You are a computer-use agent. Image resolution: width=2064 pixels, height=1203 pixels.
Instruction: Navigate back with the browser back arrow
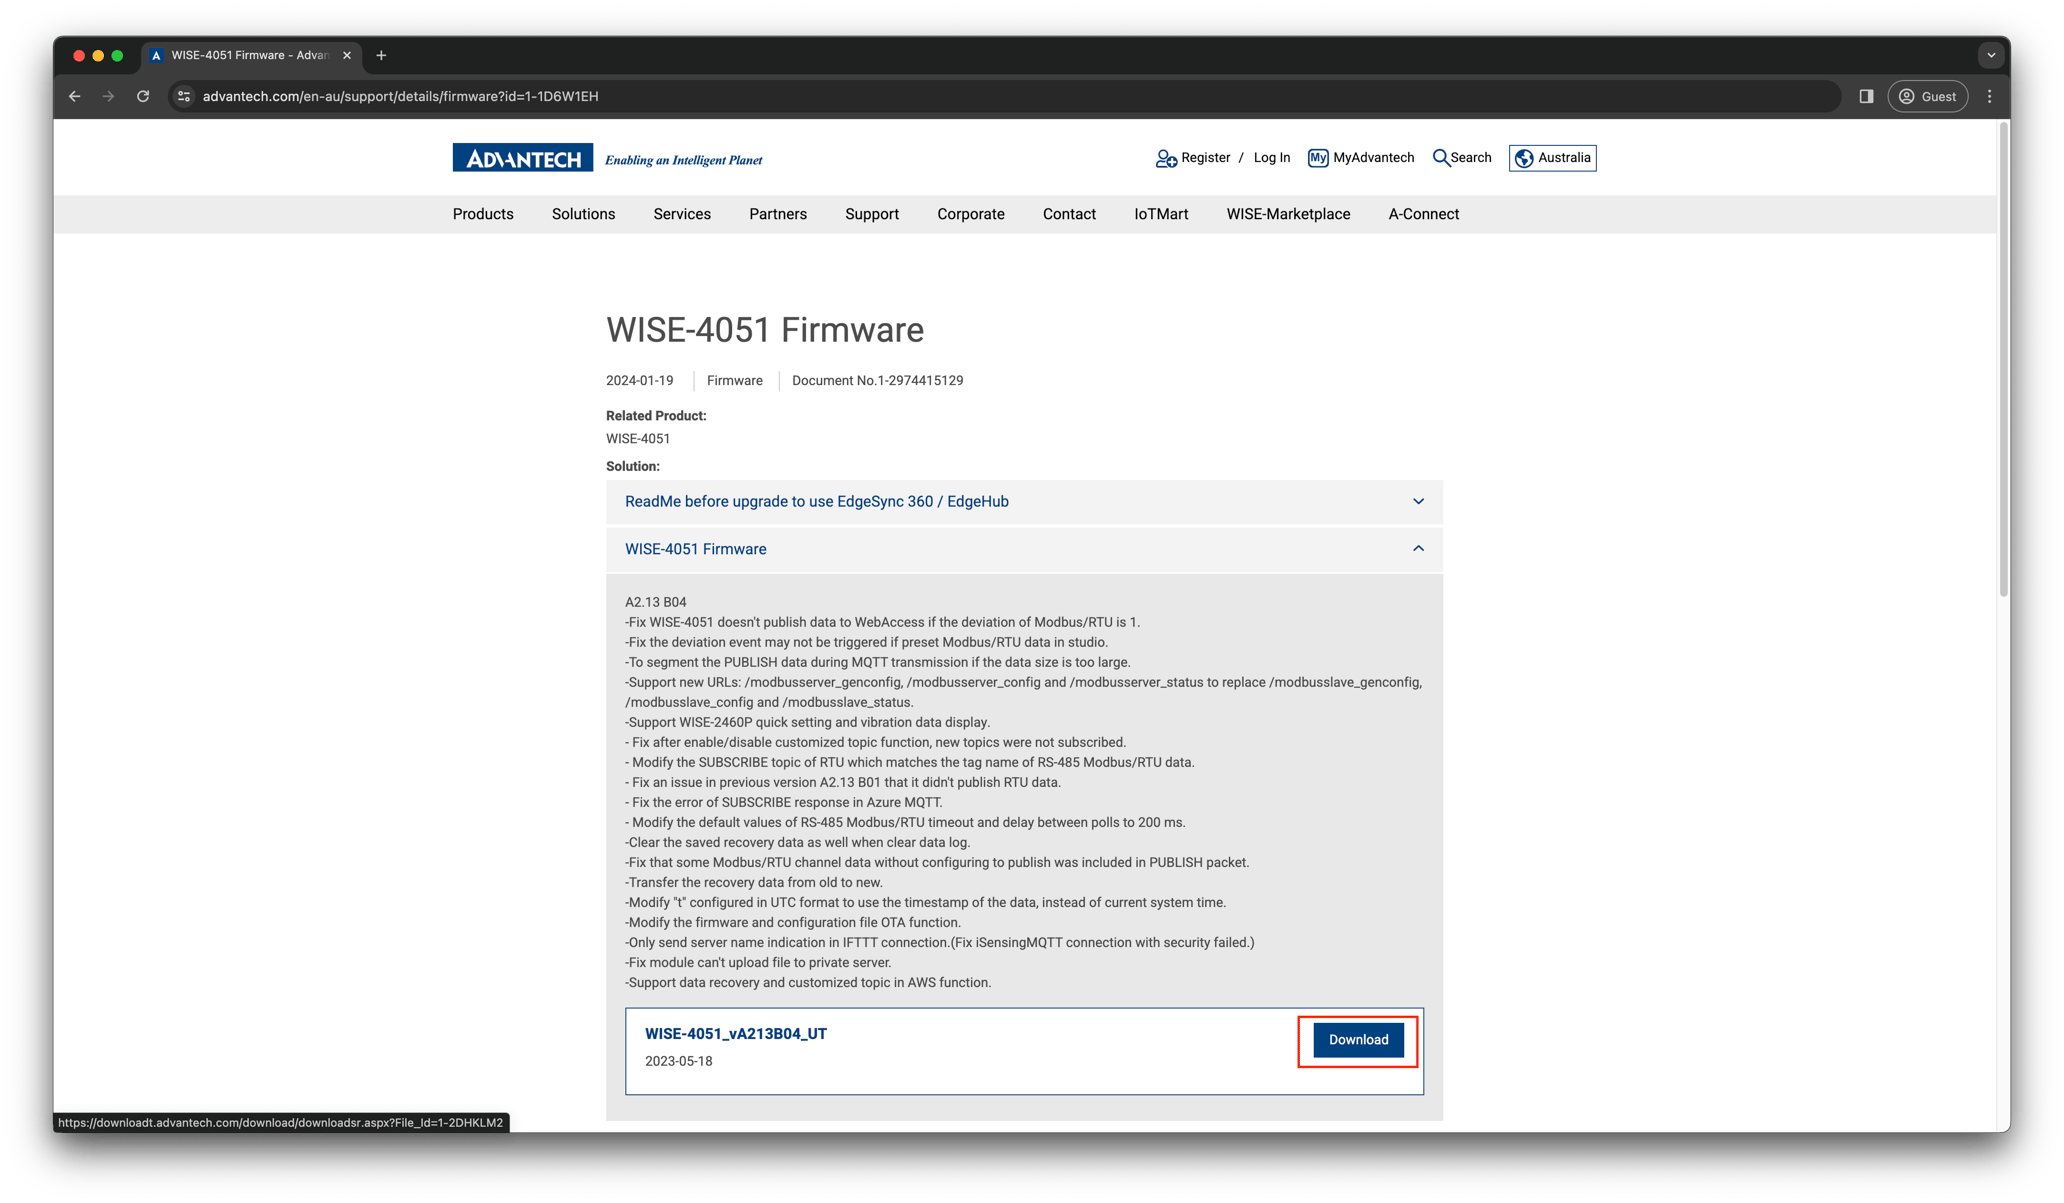[74, 96]
